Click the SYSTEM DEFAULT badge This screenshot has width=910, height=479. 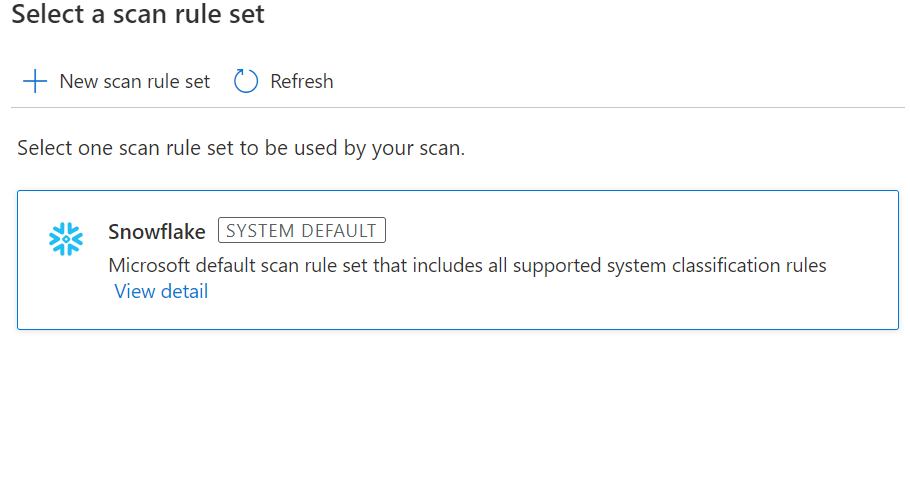(301, 231)
